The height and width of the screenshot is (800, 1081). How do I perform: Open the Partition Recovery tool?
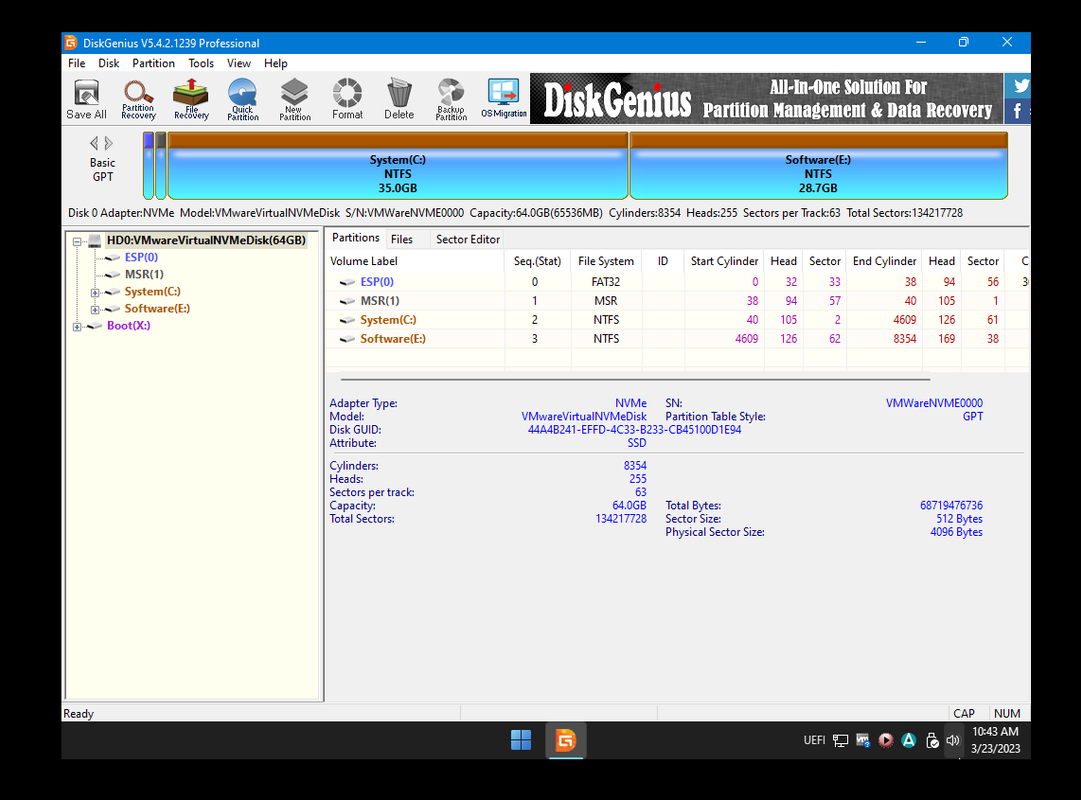point(138,99)
